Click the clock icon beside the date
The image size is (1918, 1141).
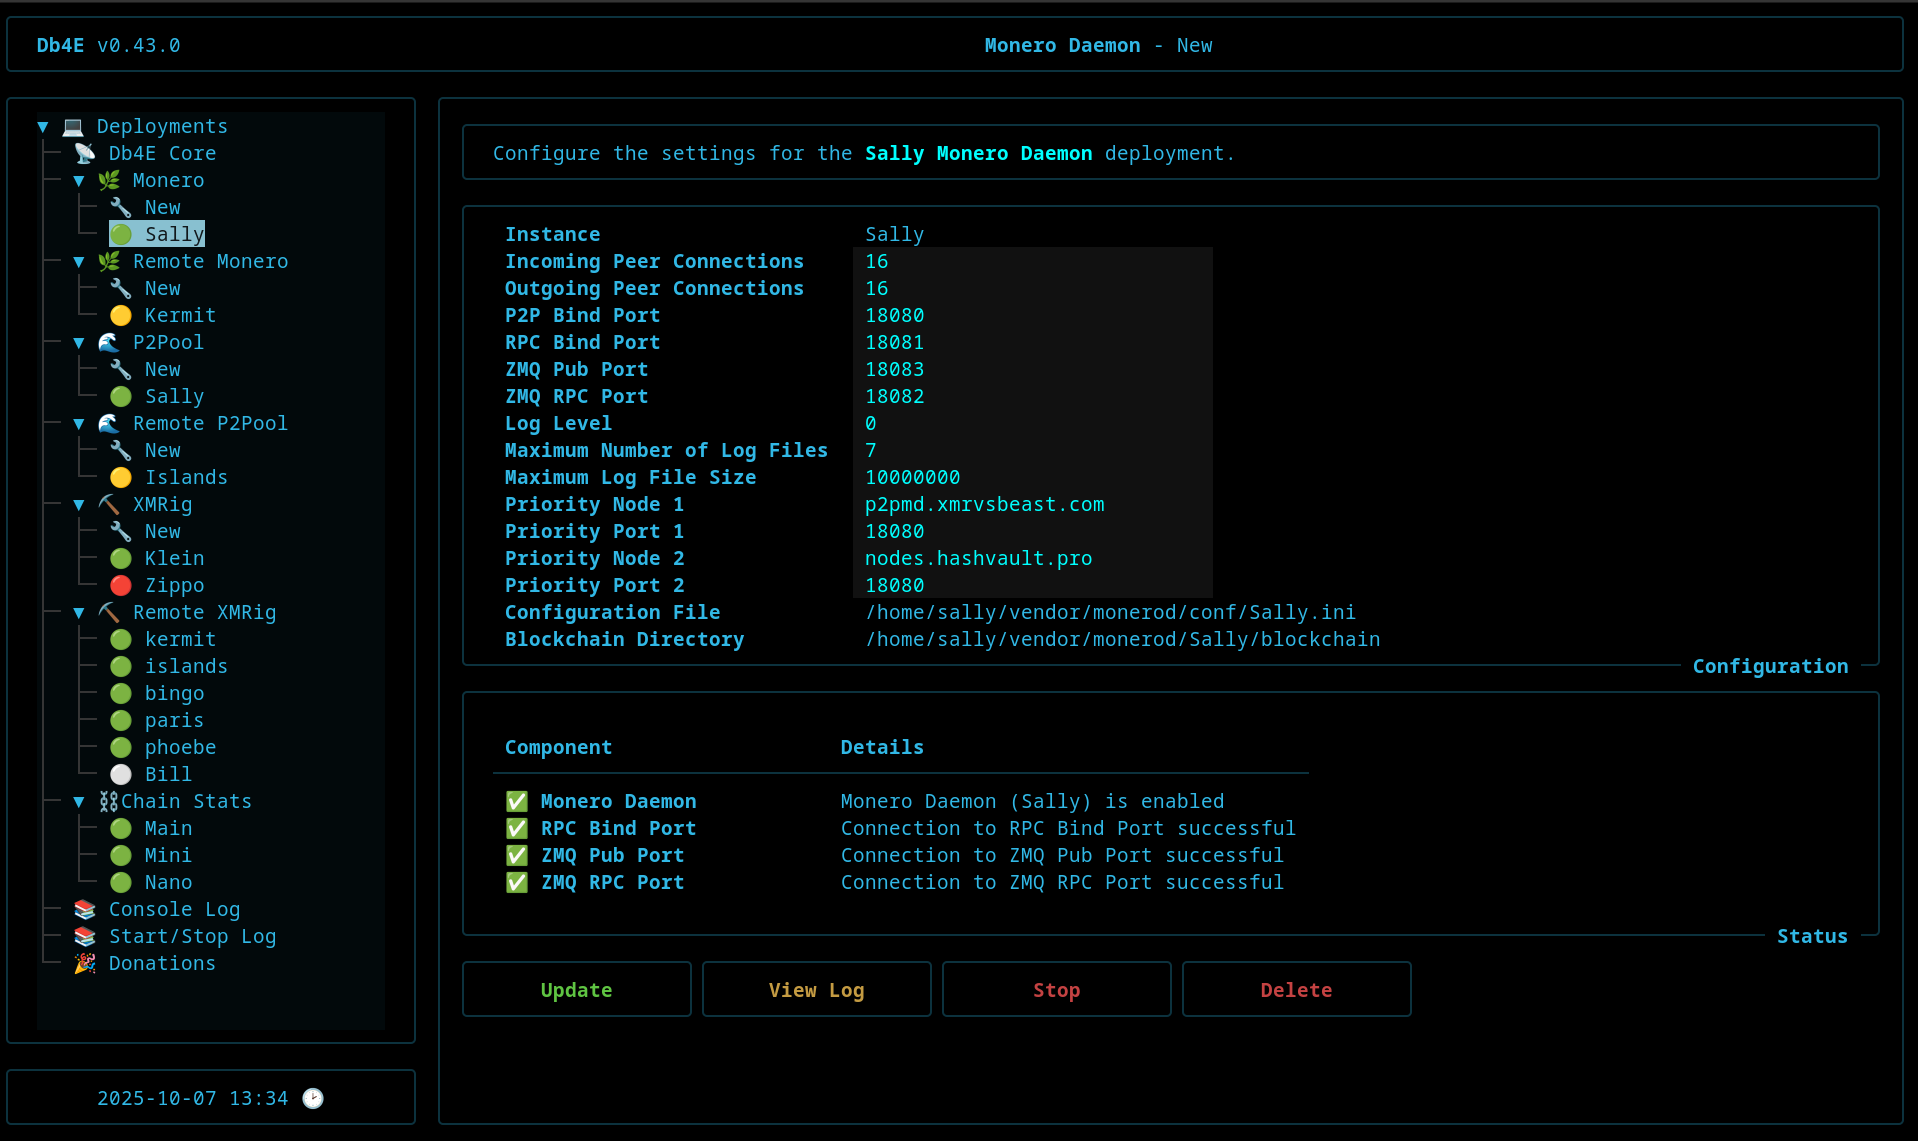(x=313, y=1098)
